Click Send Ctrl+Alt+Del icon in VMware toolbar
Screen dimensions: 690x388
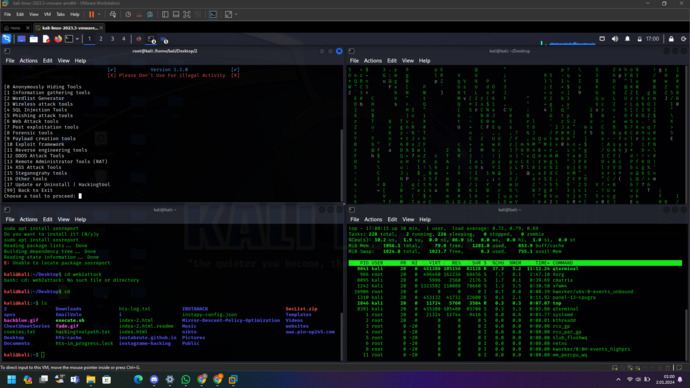pos(113,15)
